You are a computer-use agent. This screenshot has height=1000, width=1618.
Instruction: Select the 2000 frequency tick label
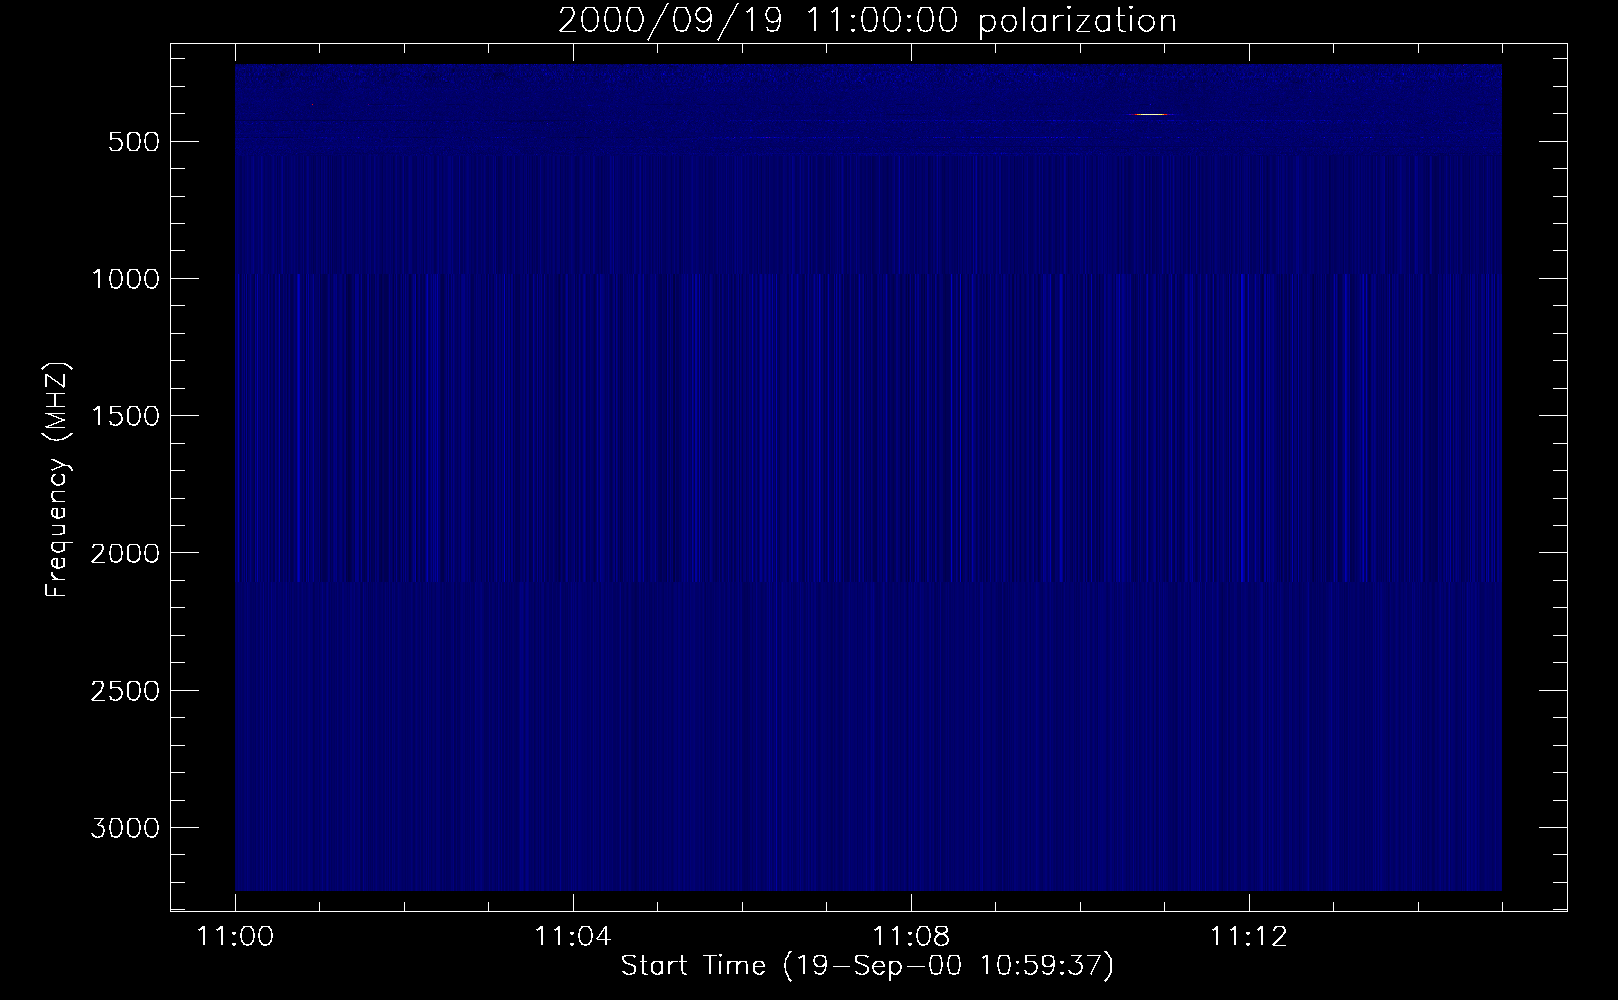124,553
